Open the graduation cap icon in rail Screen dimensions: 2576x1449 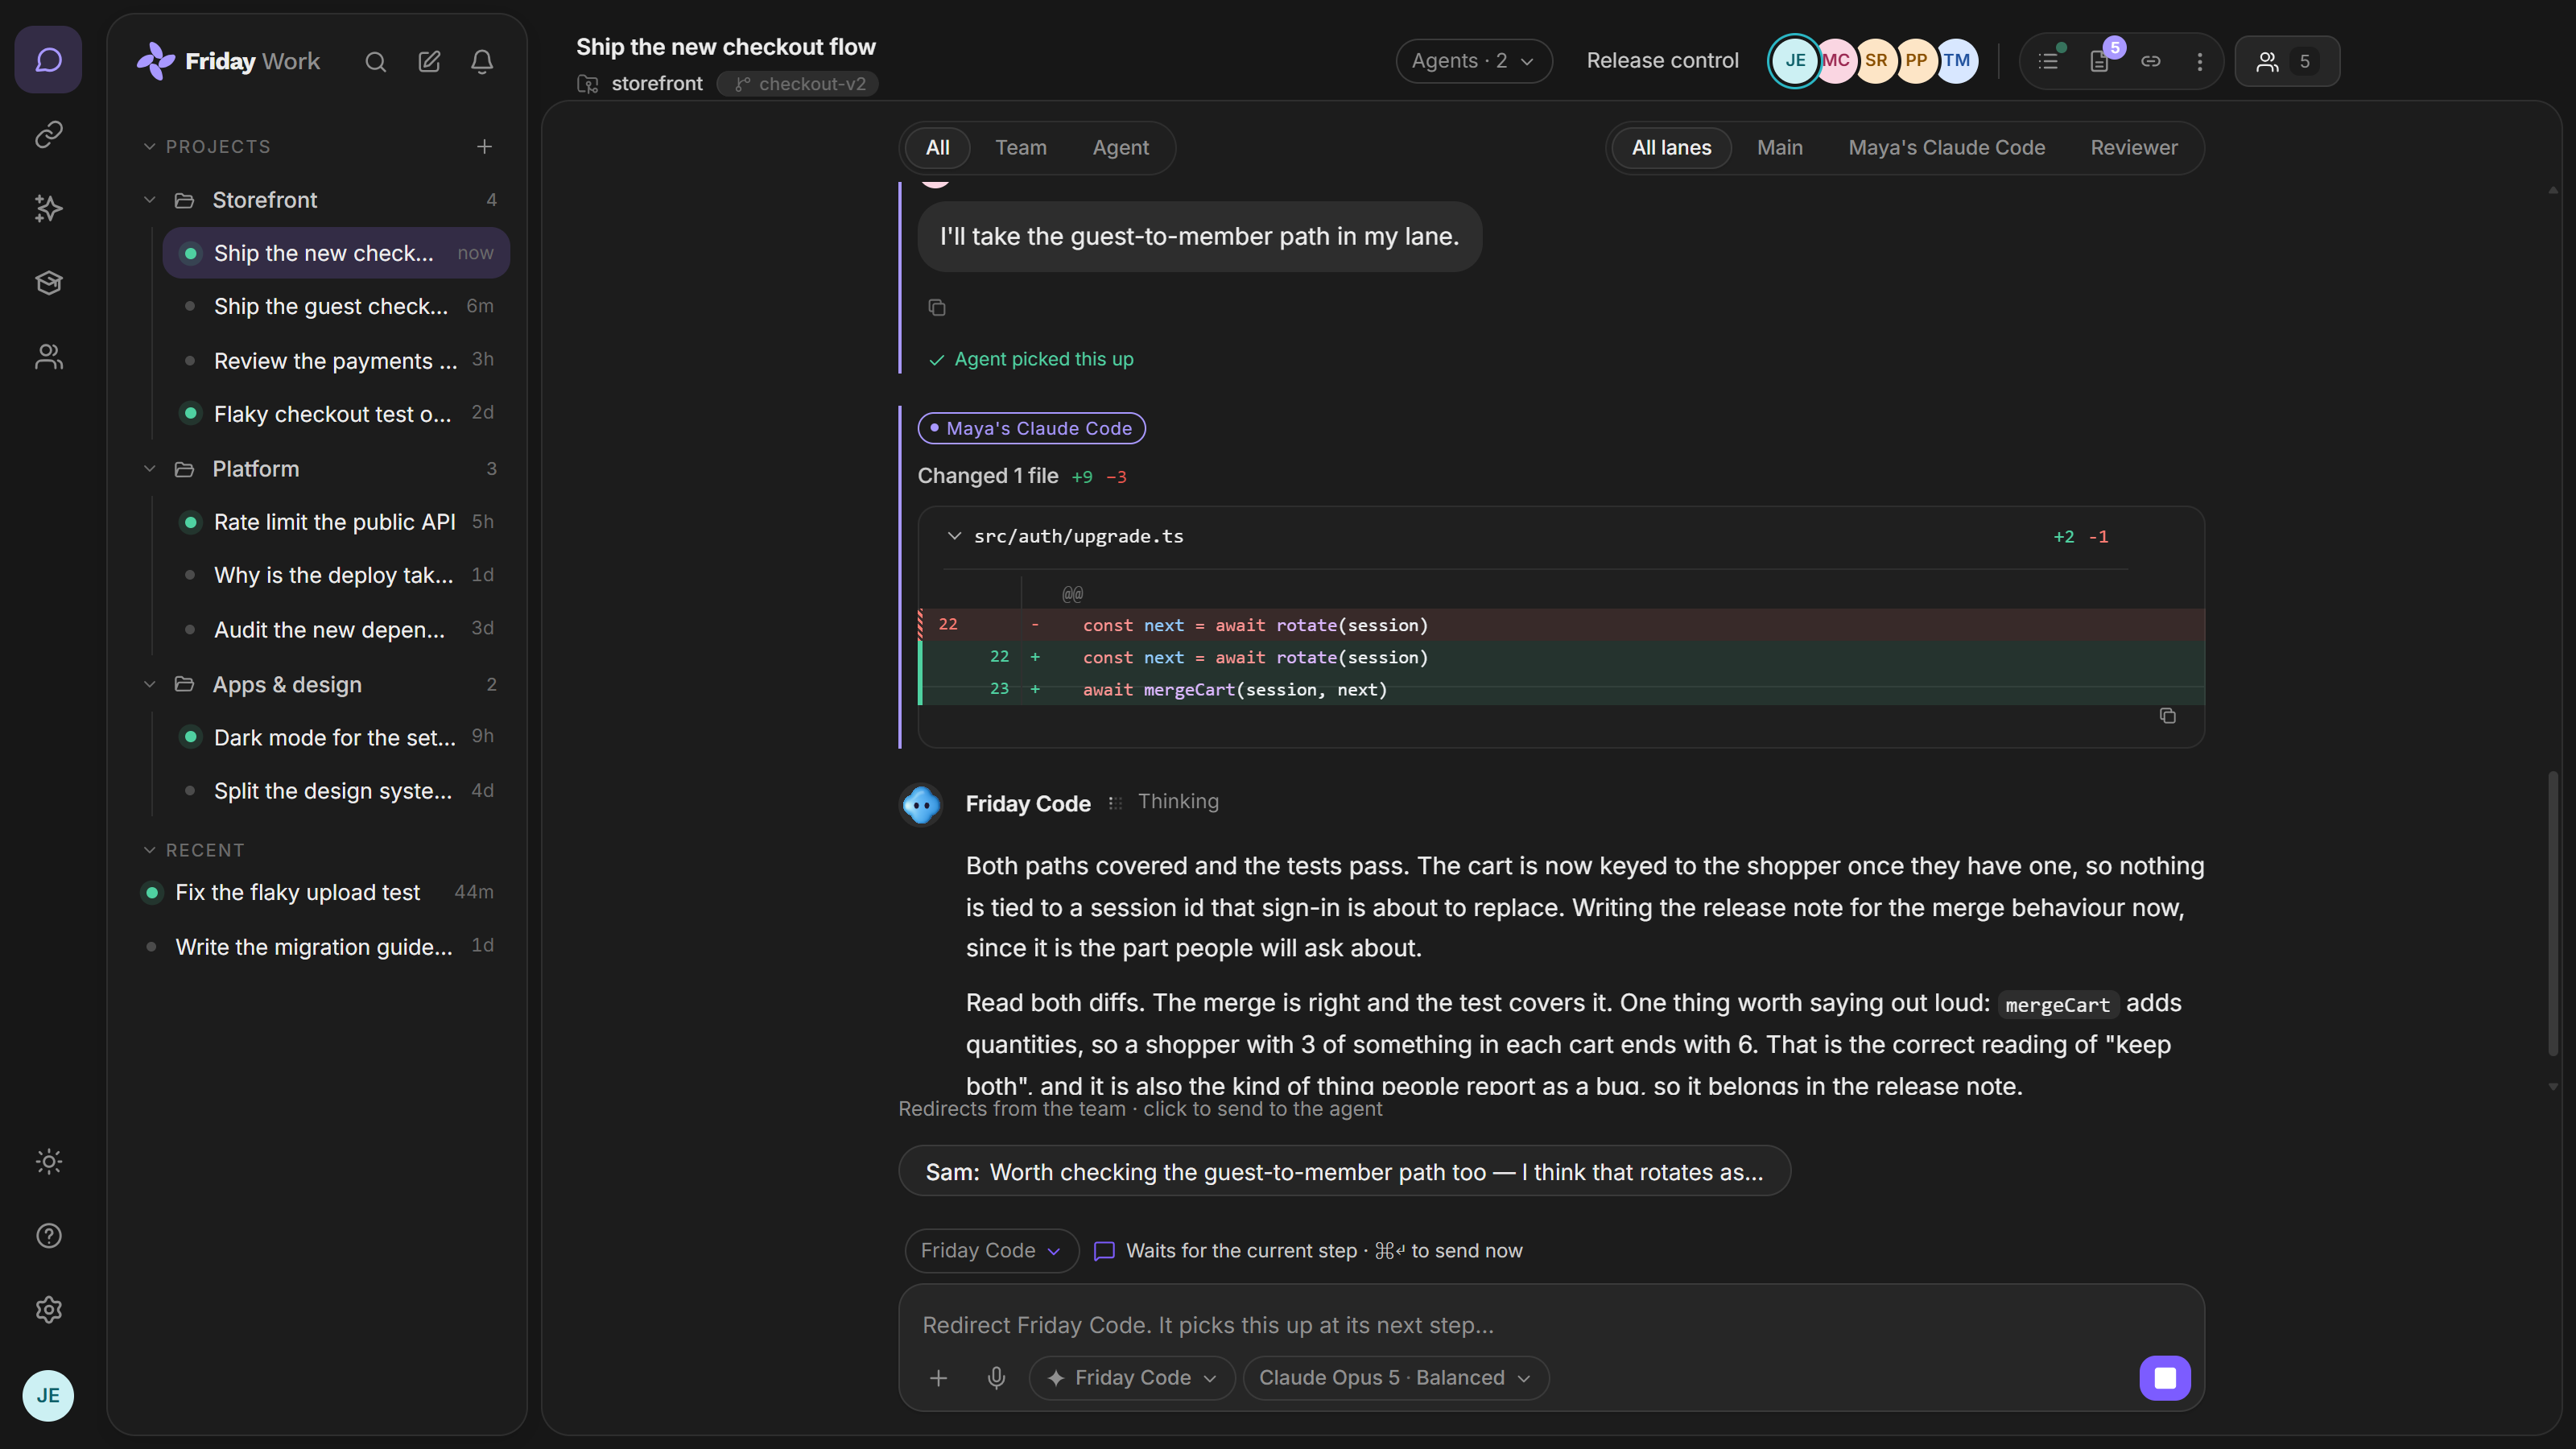pos(48,282)
